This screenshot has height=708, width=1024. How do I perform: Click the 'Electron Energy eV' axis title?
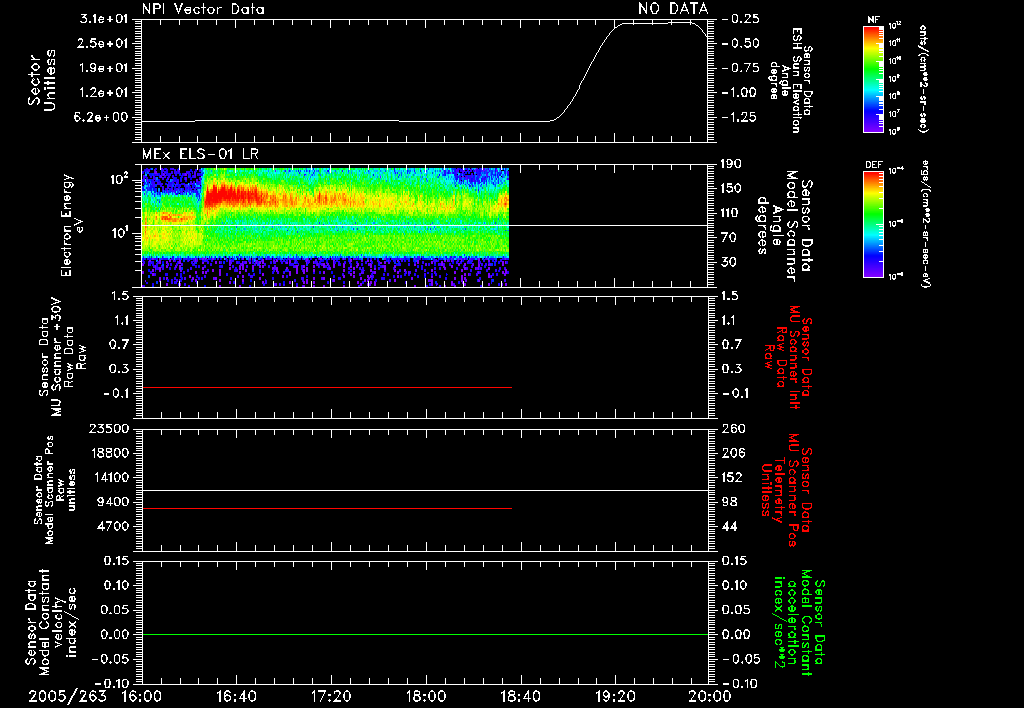click(x=72, y=225)
